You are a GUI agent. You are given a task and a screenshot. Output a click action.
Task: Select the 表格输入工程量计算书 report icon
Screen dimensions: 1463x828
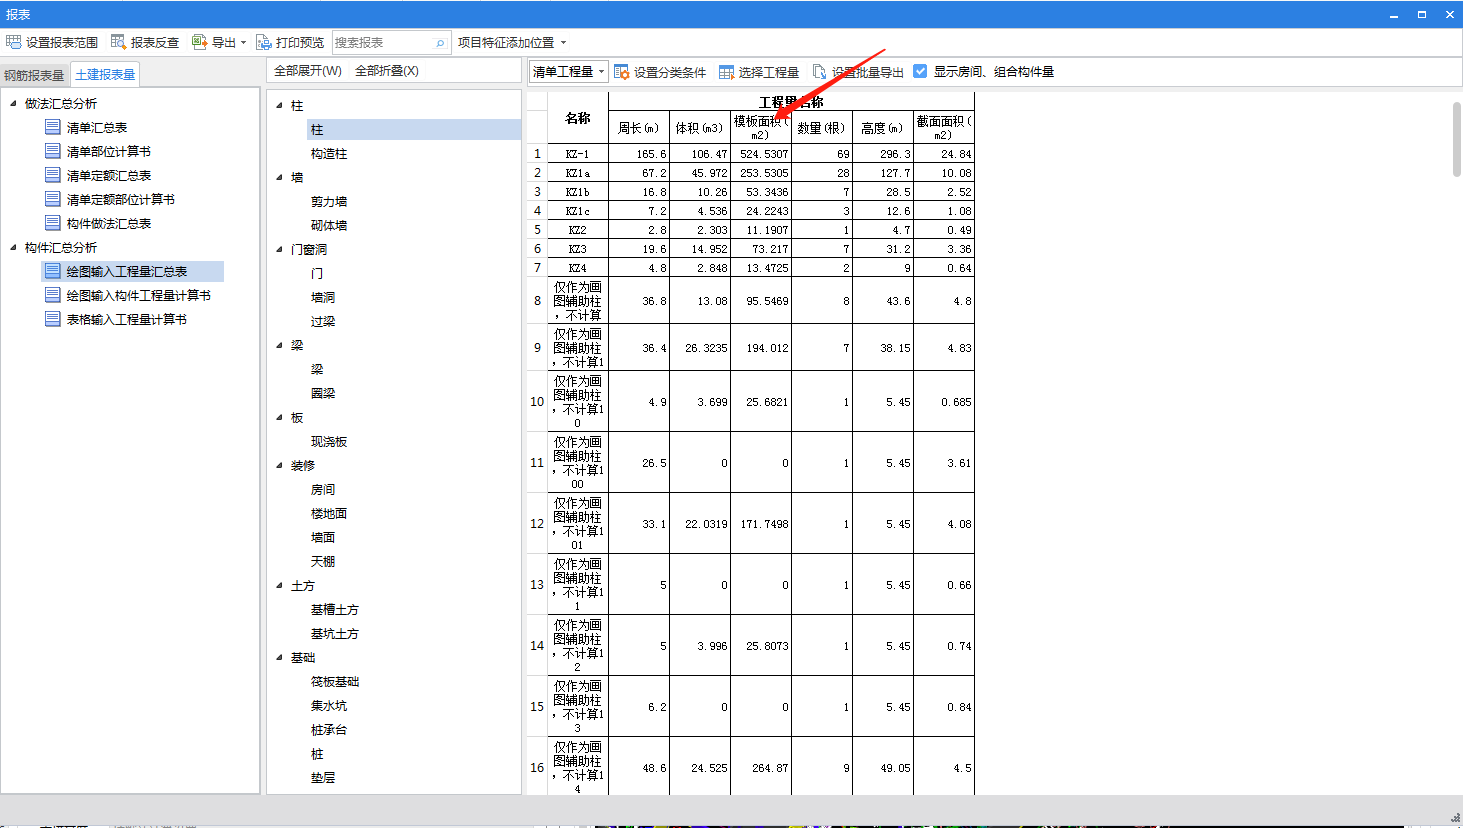(53, 319)
